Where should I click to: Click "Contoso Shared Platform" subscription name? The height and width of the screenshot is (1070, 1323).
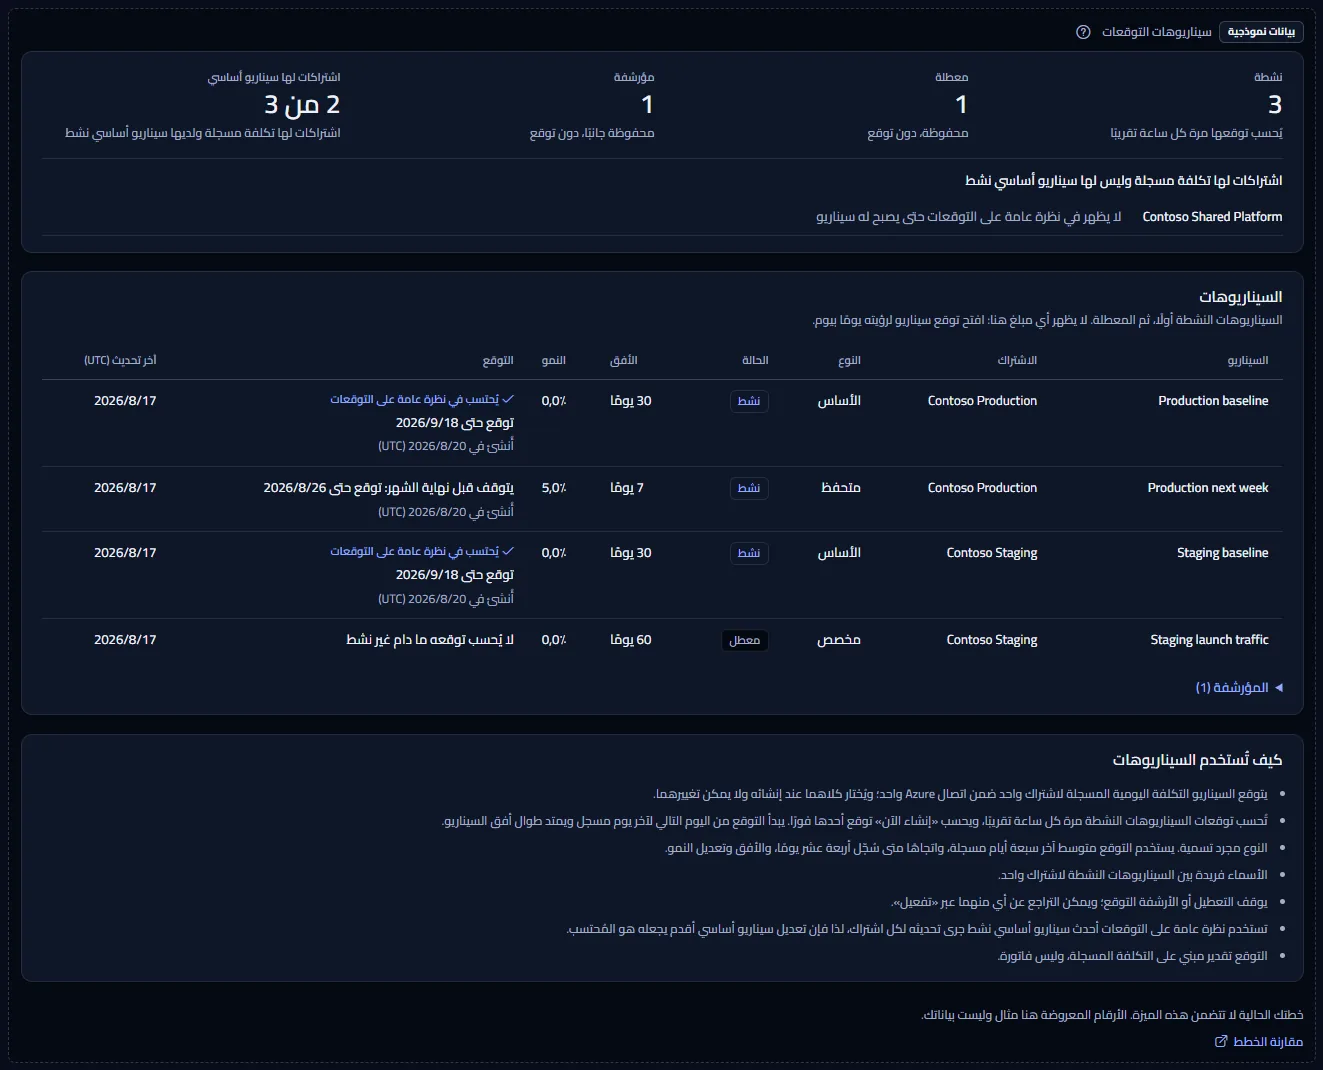(x=1212, y=217)
